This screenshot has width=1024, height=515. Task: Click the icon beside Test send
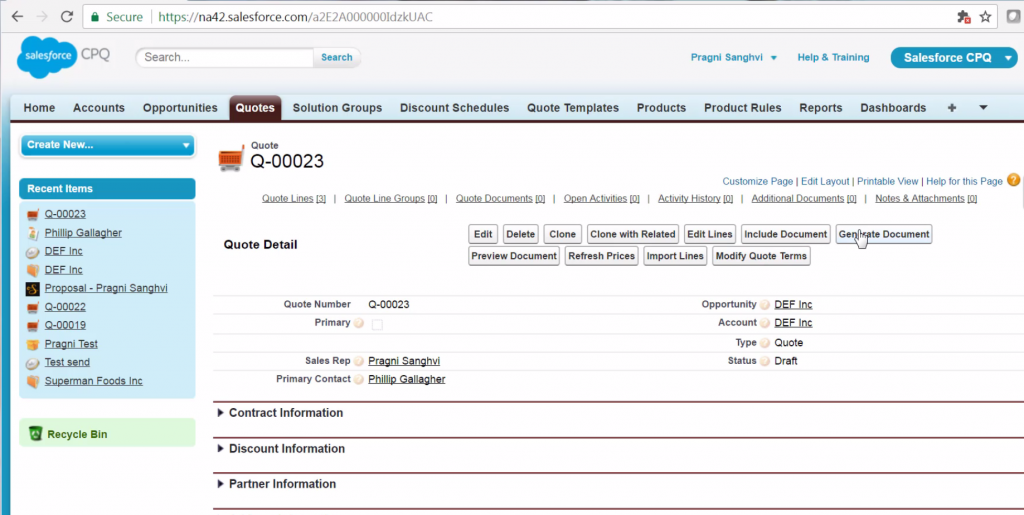pos(33,363)
